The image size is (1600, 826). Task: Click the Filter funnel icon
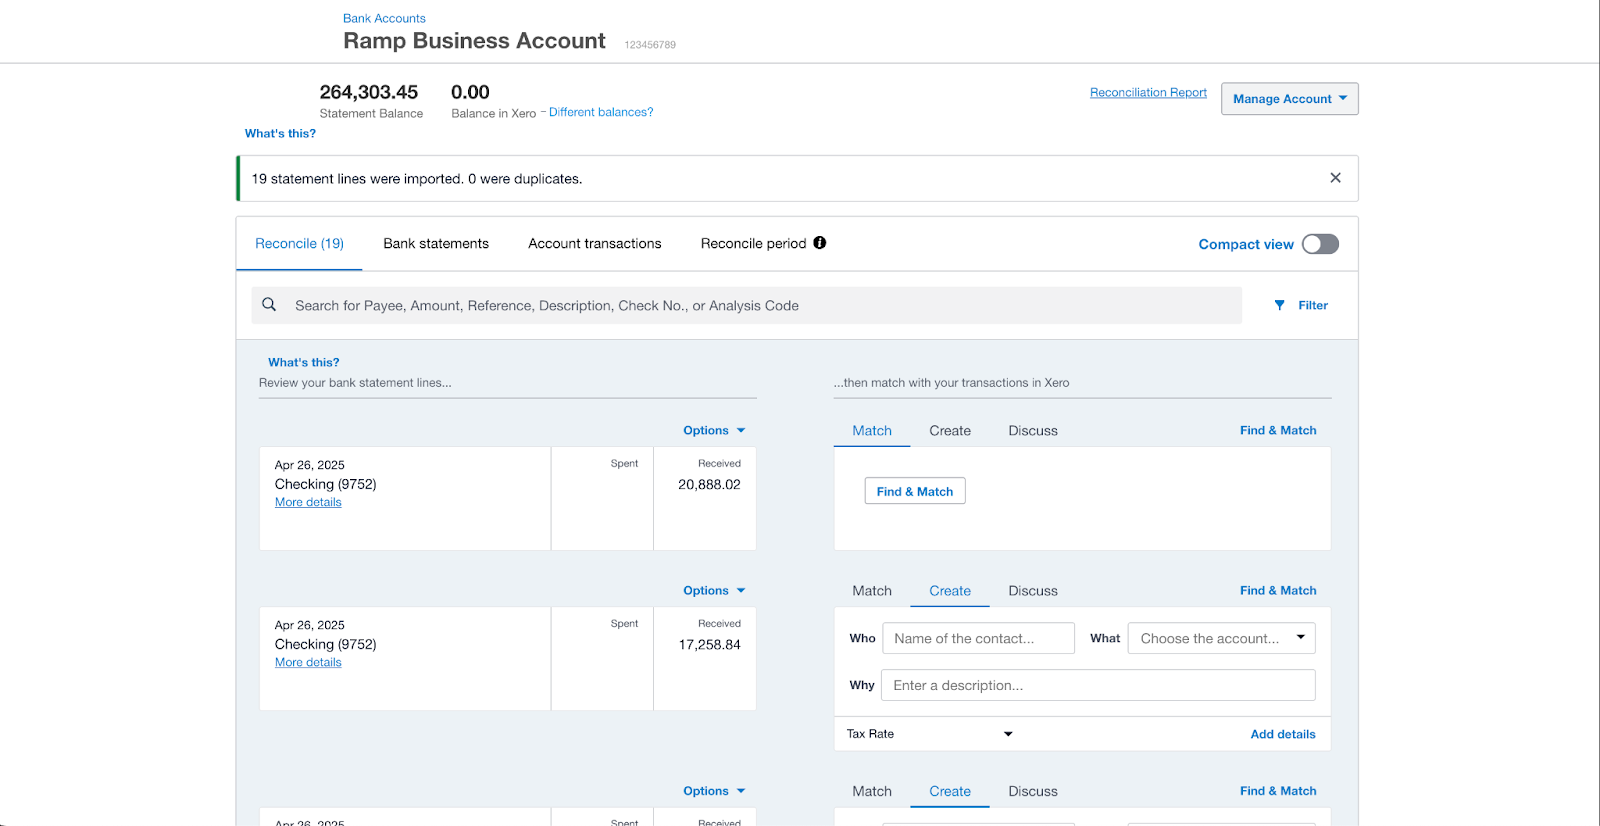point(1279,305)
